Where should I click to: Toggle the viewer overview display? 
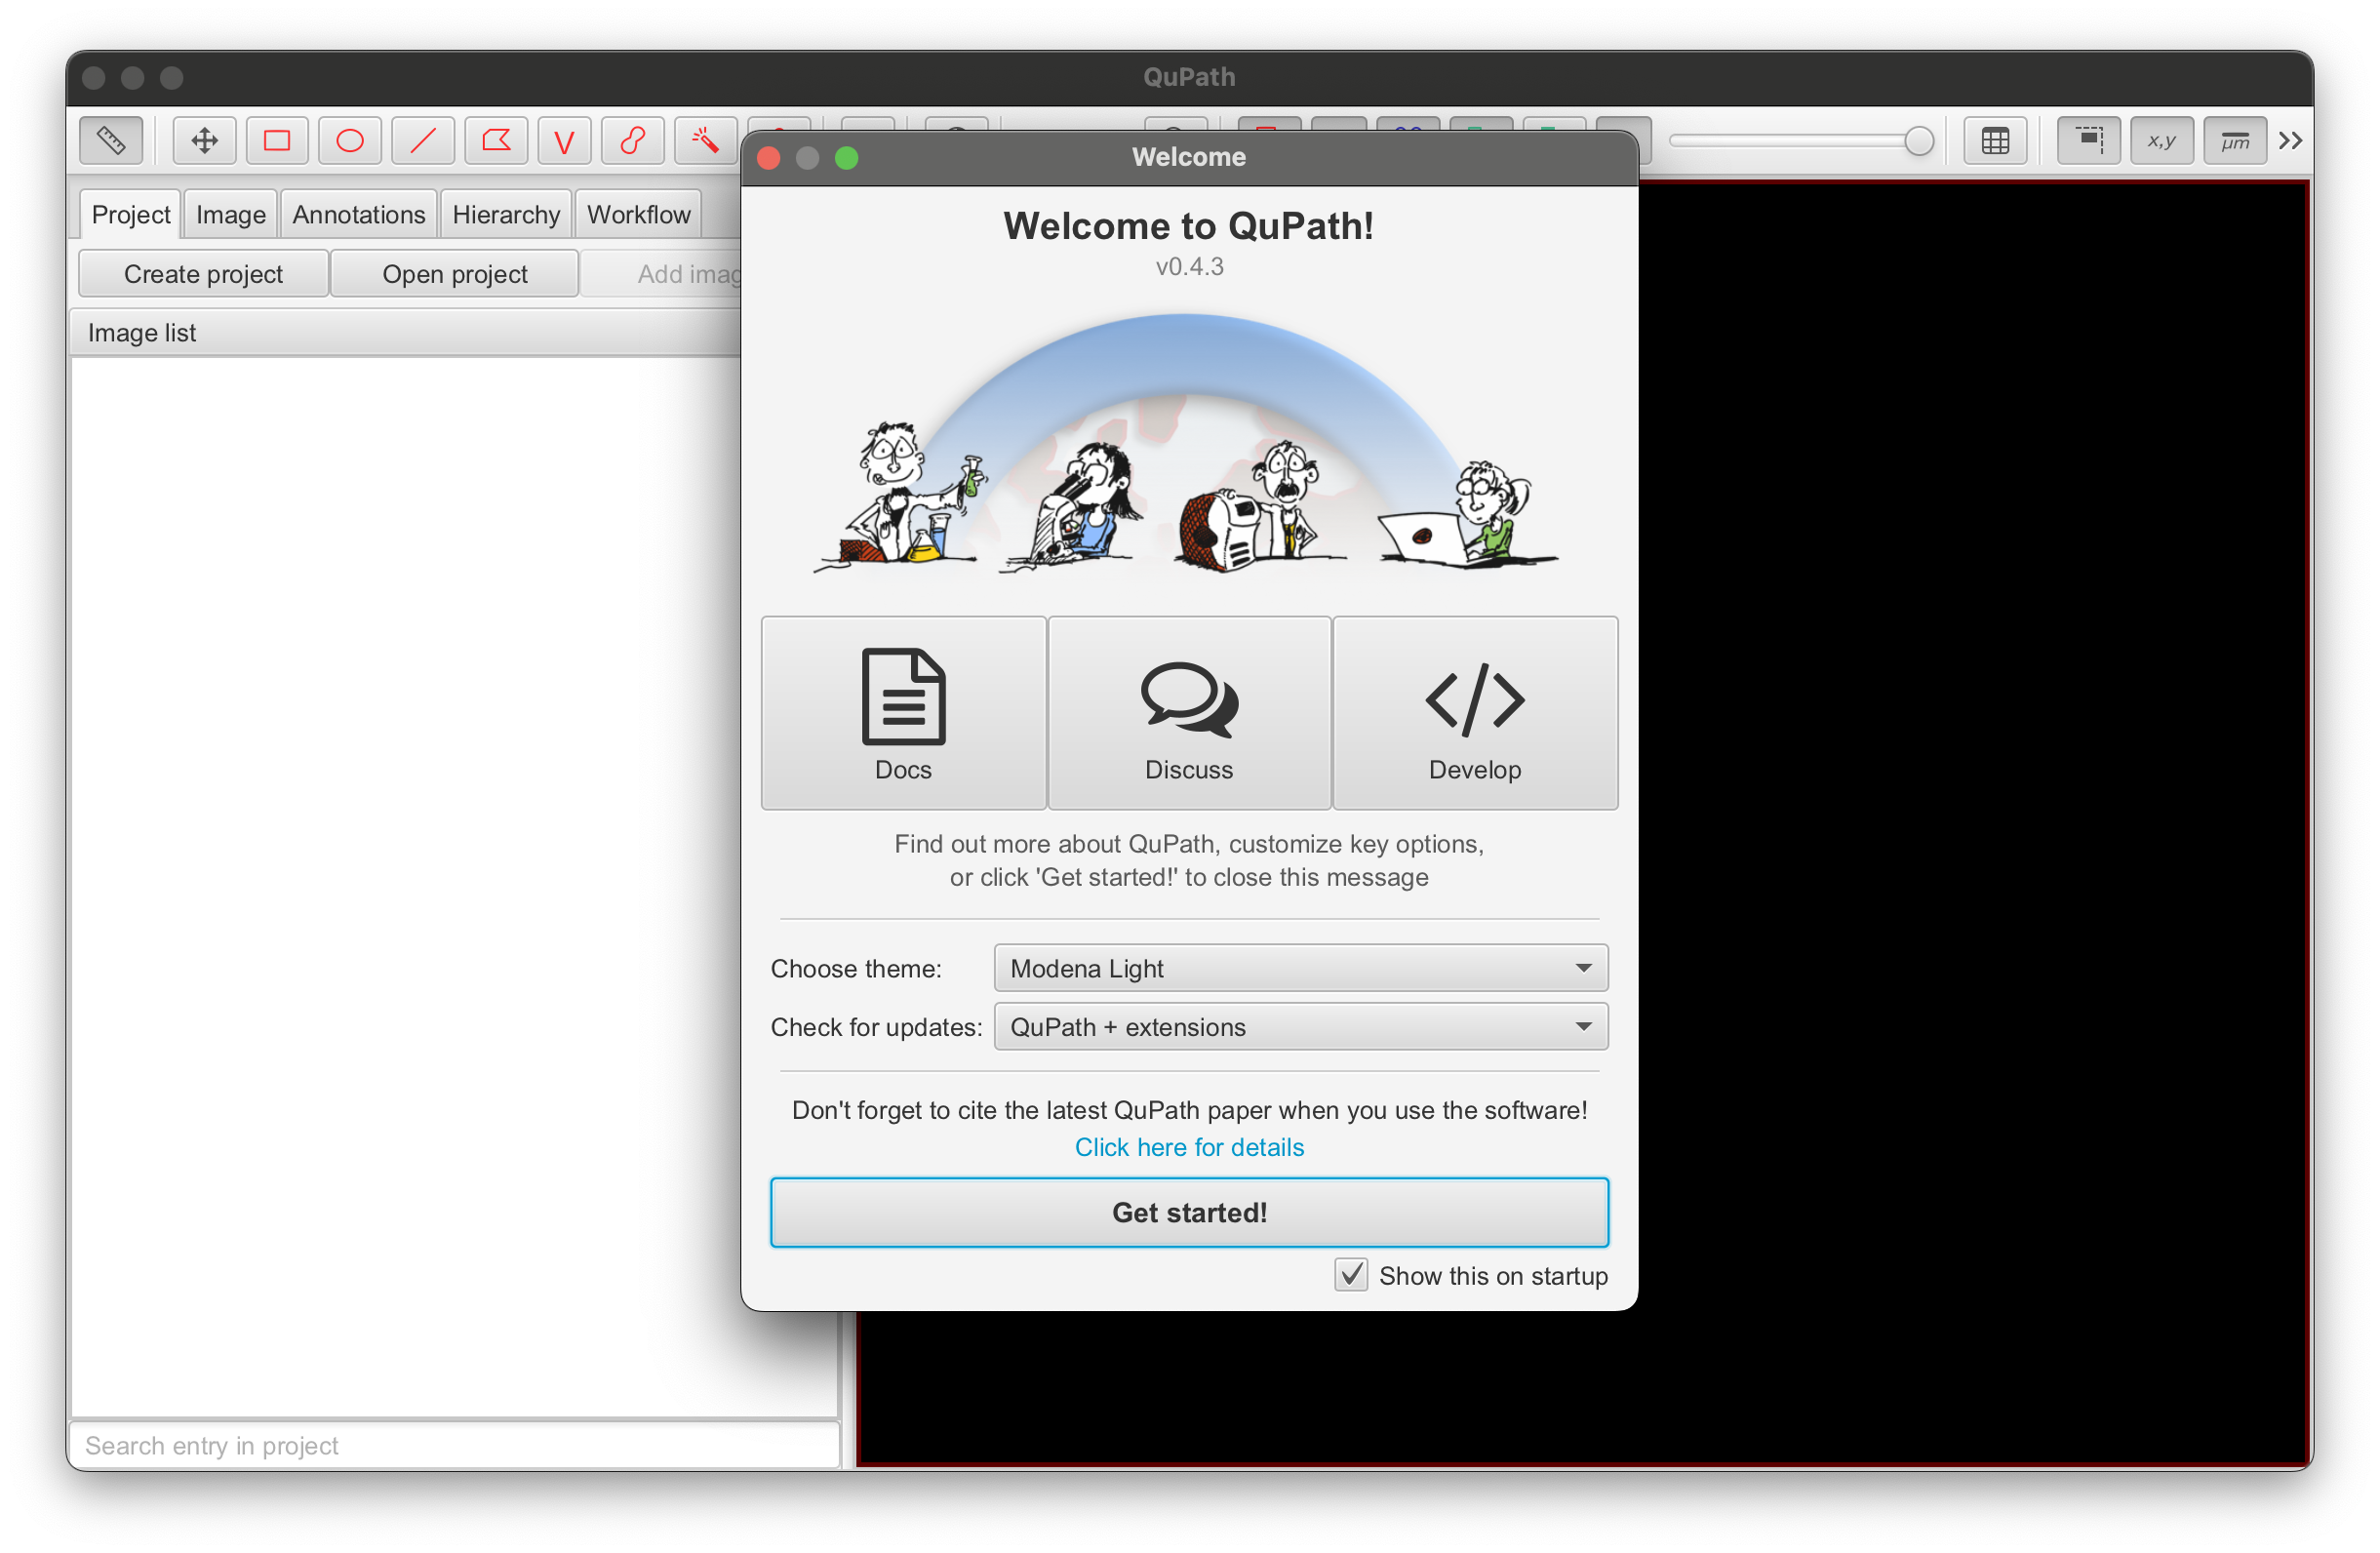pos(2089,141)
